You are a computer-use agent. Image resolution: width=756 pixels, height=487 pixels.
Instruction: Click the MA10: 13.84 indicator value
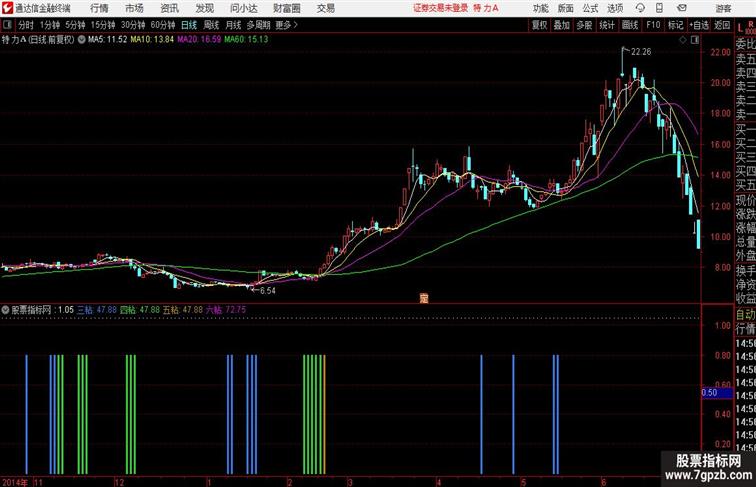tap(152, 40)
